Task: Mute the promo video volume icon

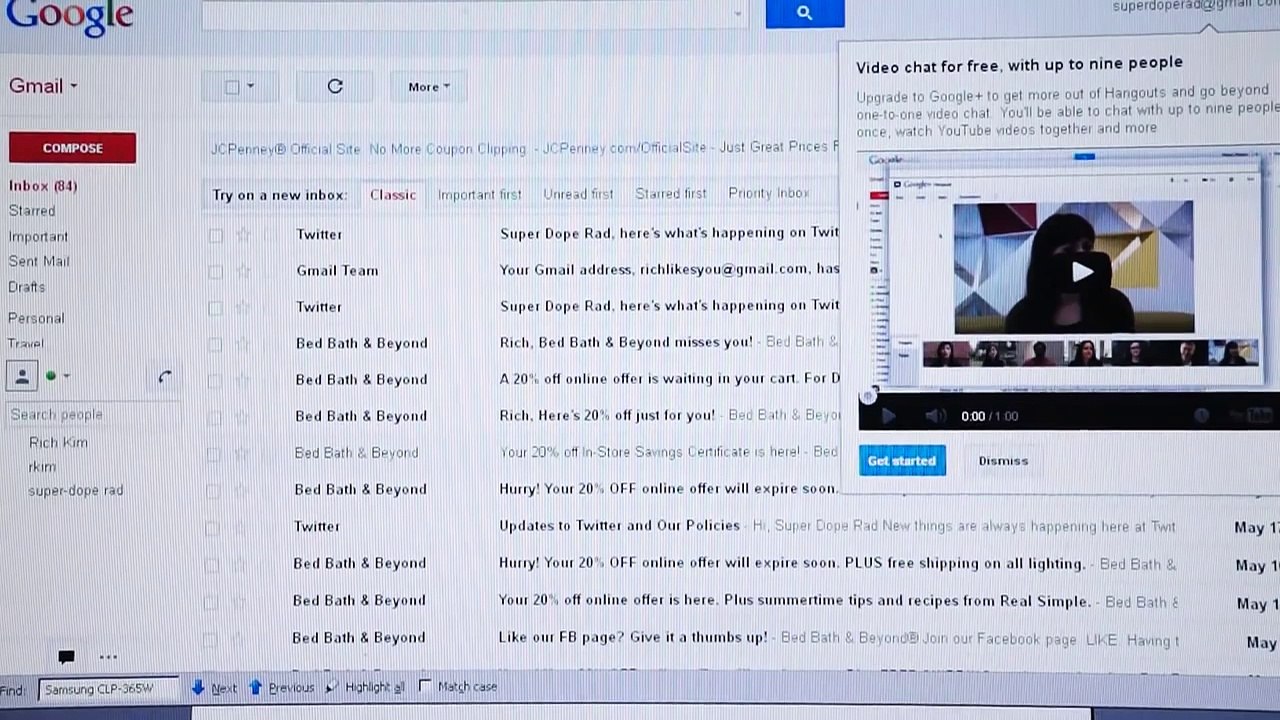Action: 935,416
